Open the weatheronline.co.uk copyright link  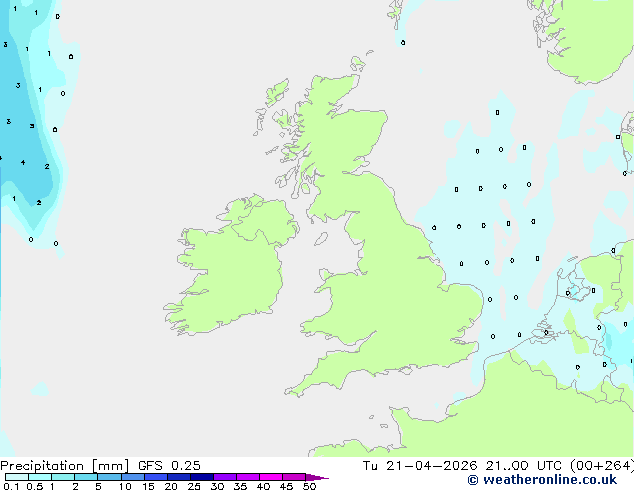pyautogui.click(x=542, y=480)
